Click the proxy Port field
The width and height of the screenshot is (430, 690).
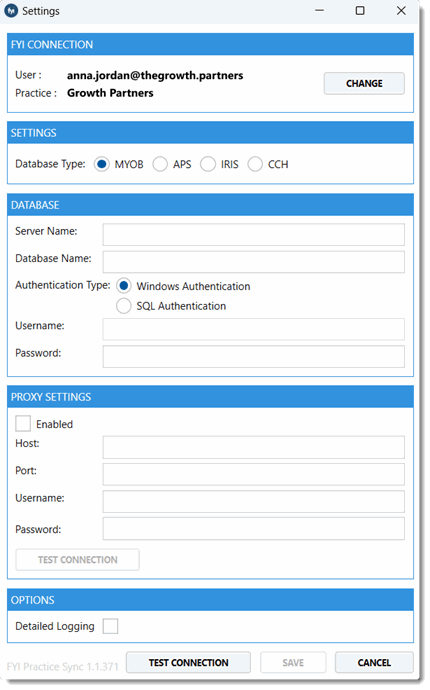coord(254,474)
